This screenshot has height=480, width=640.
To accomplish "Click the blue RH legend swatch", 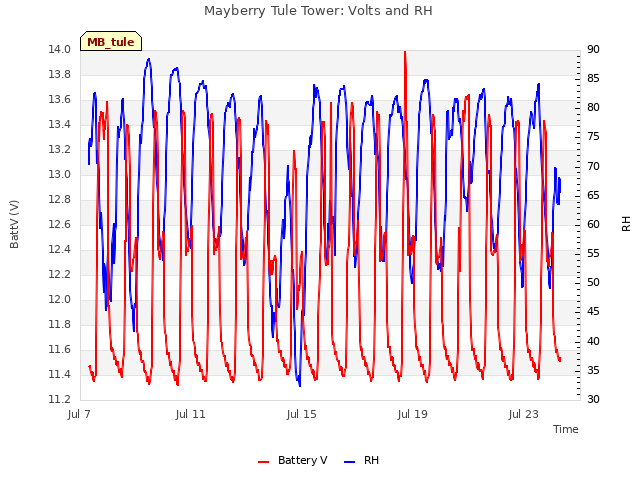I will 349,462.
